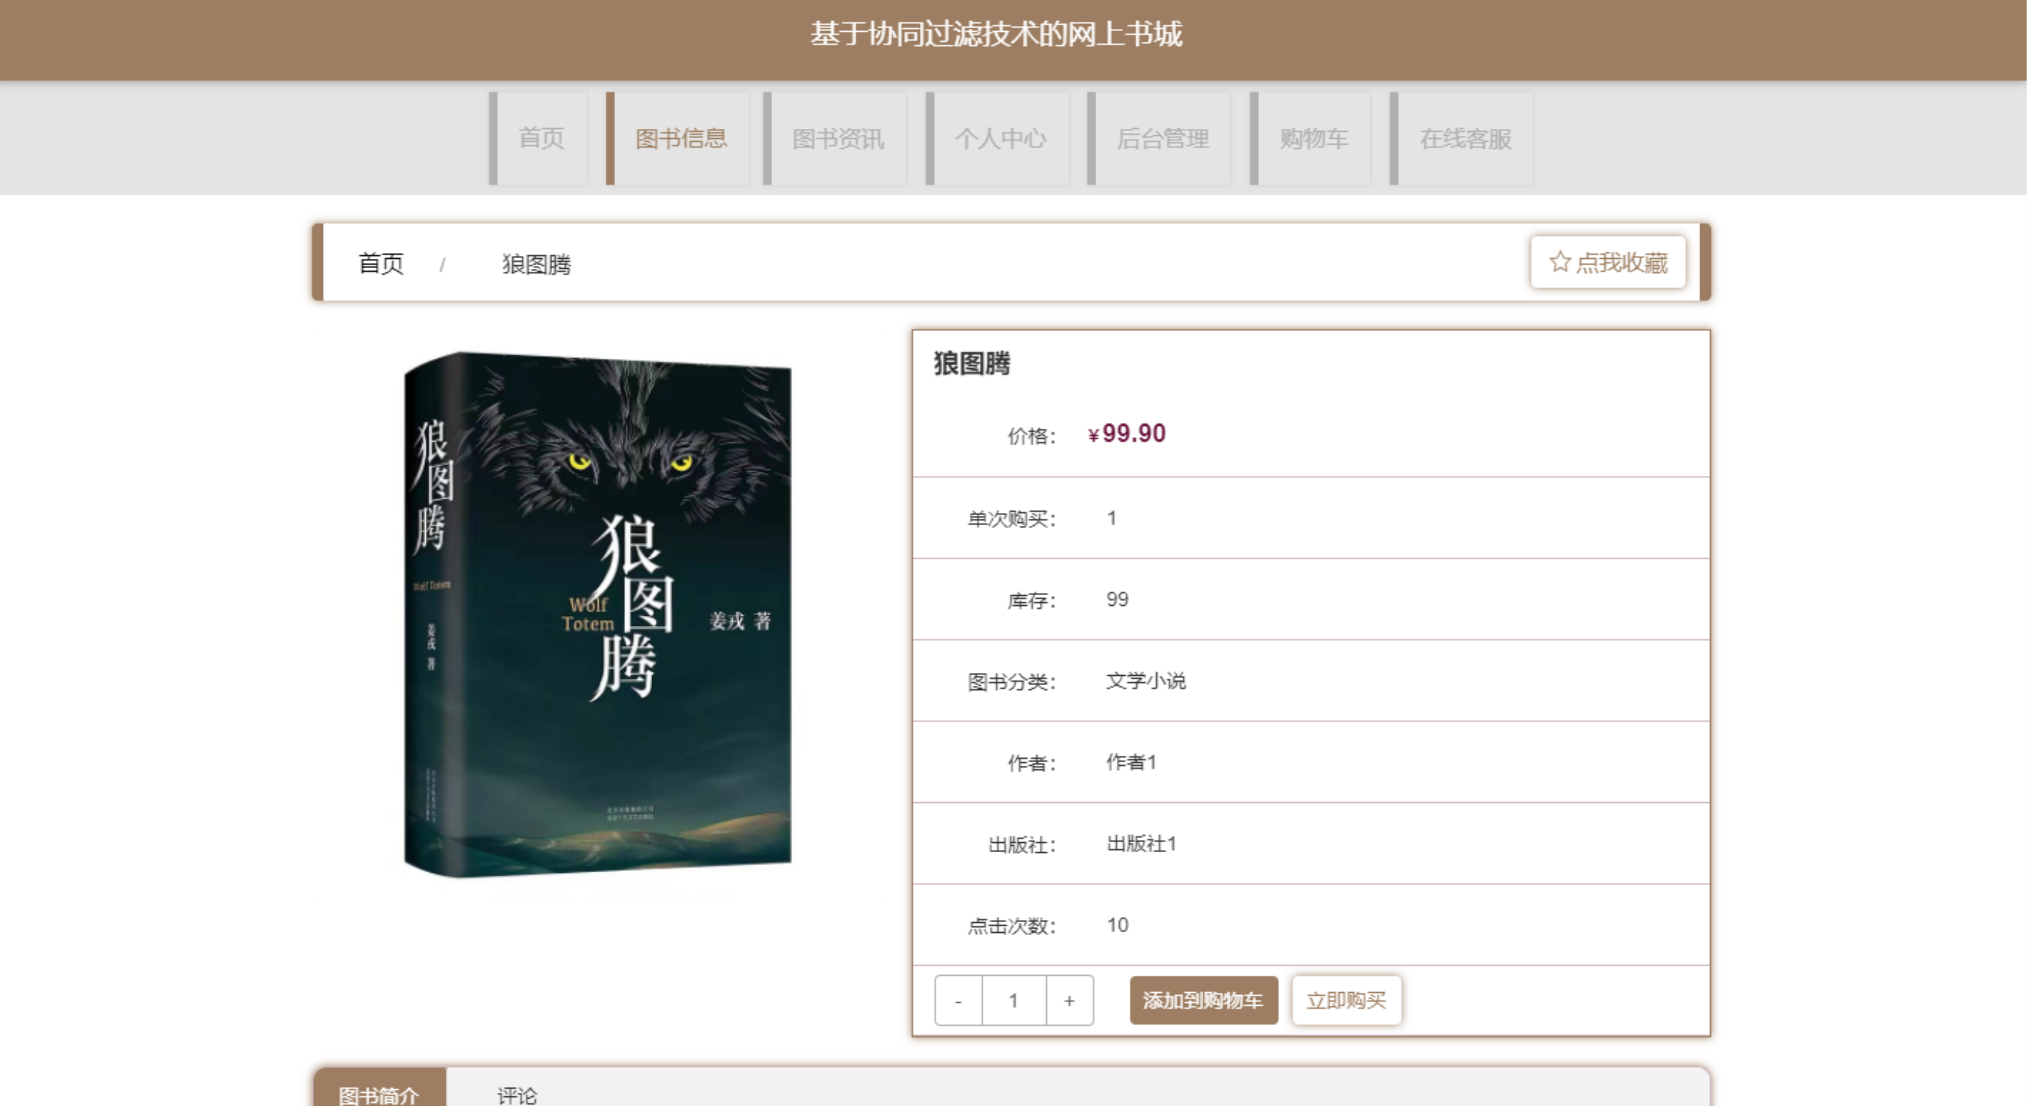Select the 图书信息 navigation item
Viewport: 2027px width, 1109px height.
tap(678, 138)
